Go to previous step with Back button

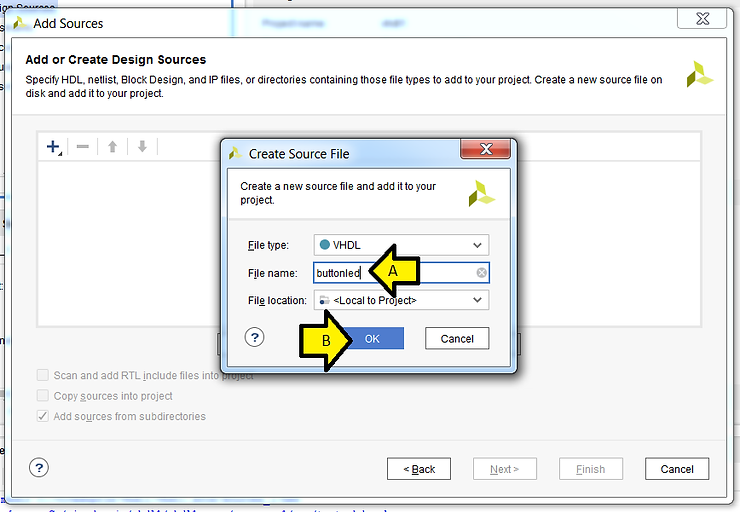[x=419, y=469]
